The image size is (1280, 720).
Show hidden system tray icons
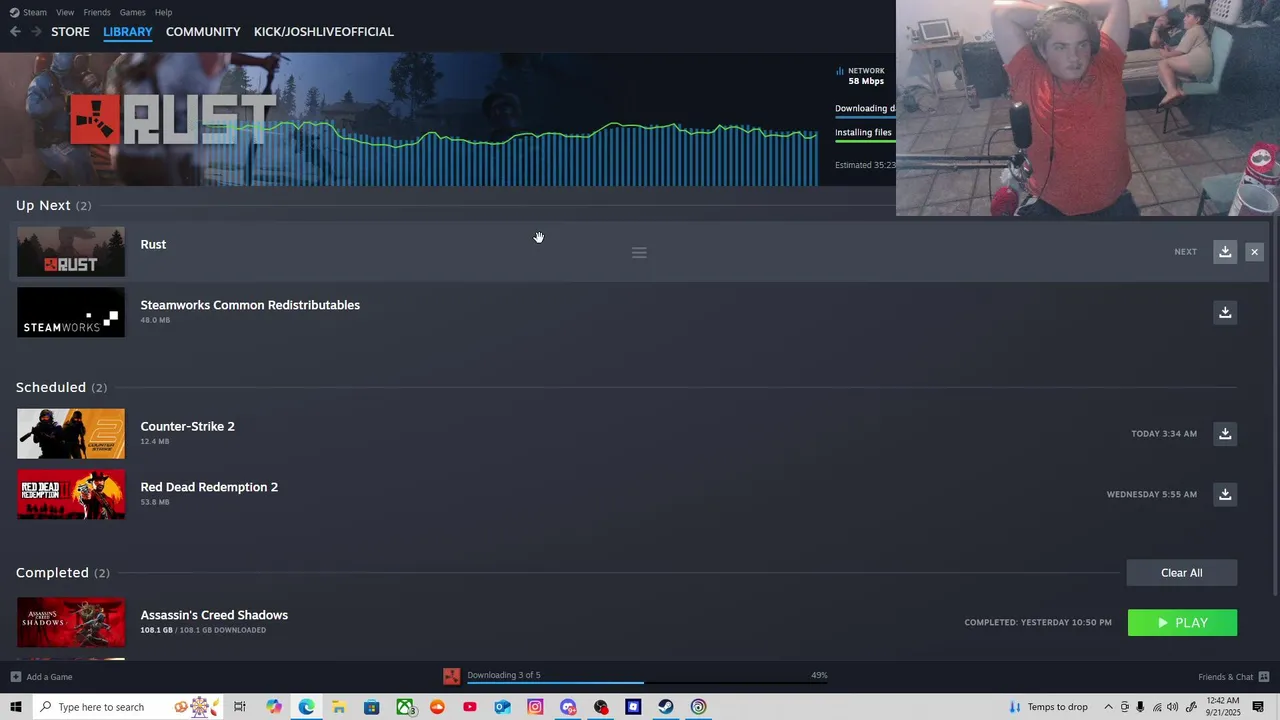(1108, 707)
